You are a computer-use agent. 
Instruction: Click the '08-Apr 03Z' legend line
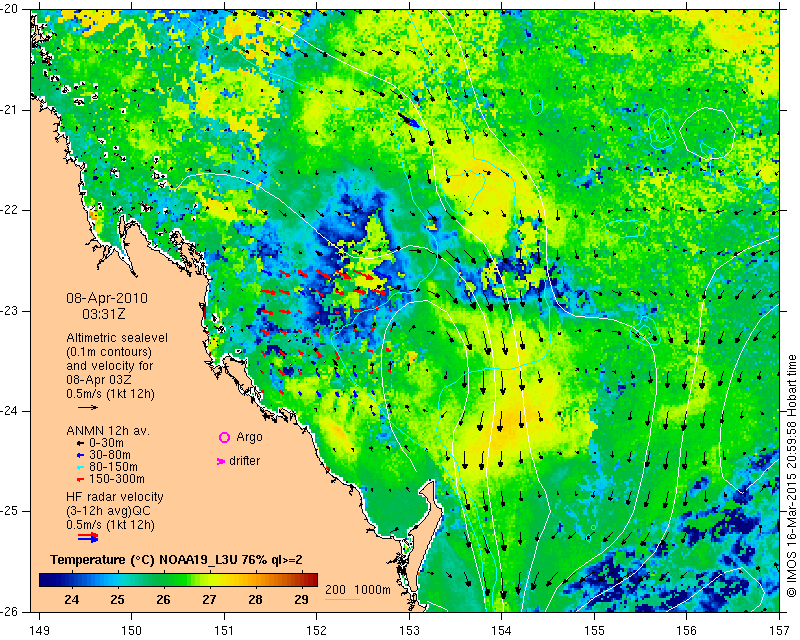(x=98, y=380)
